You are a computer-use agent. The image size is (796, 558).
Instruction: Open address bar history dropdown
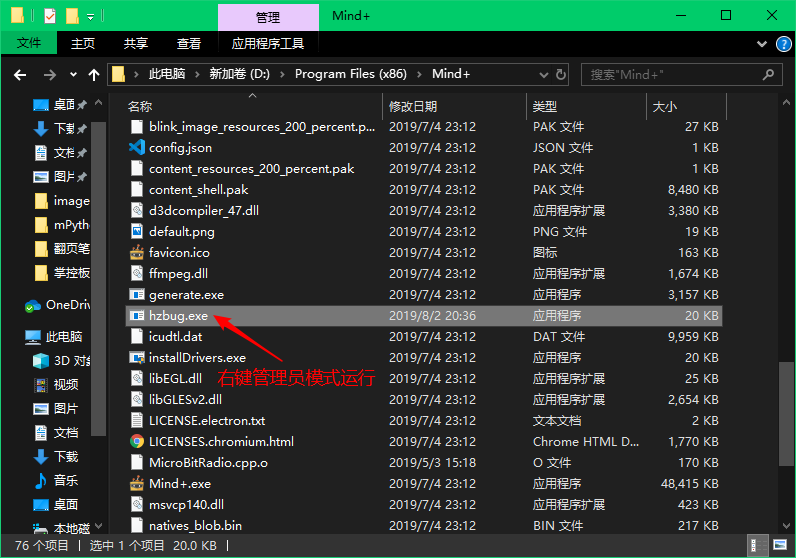pyautogui.click(x=543, y=75)
